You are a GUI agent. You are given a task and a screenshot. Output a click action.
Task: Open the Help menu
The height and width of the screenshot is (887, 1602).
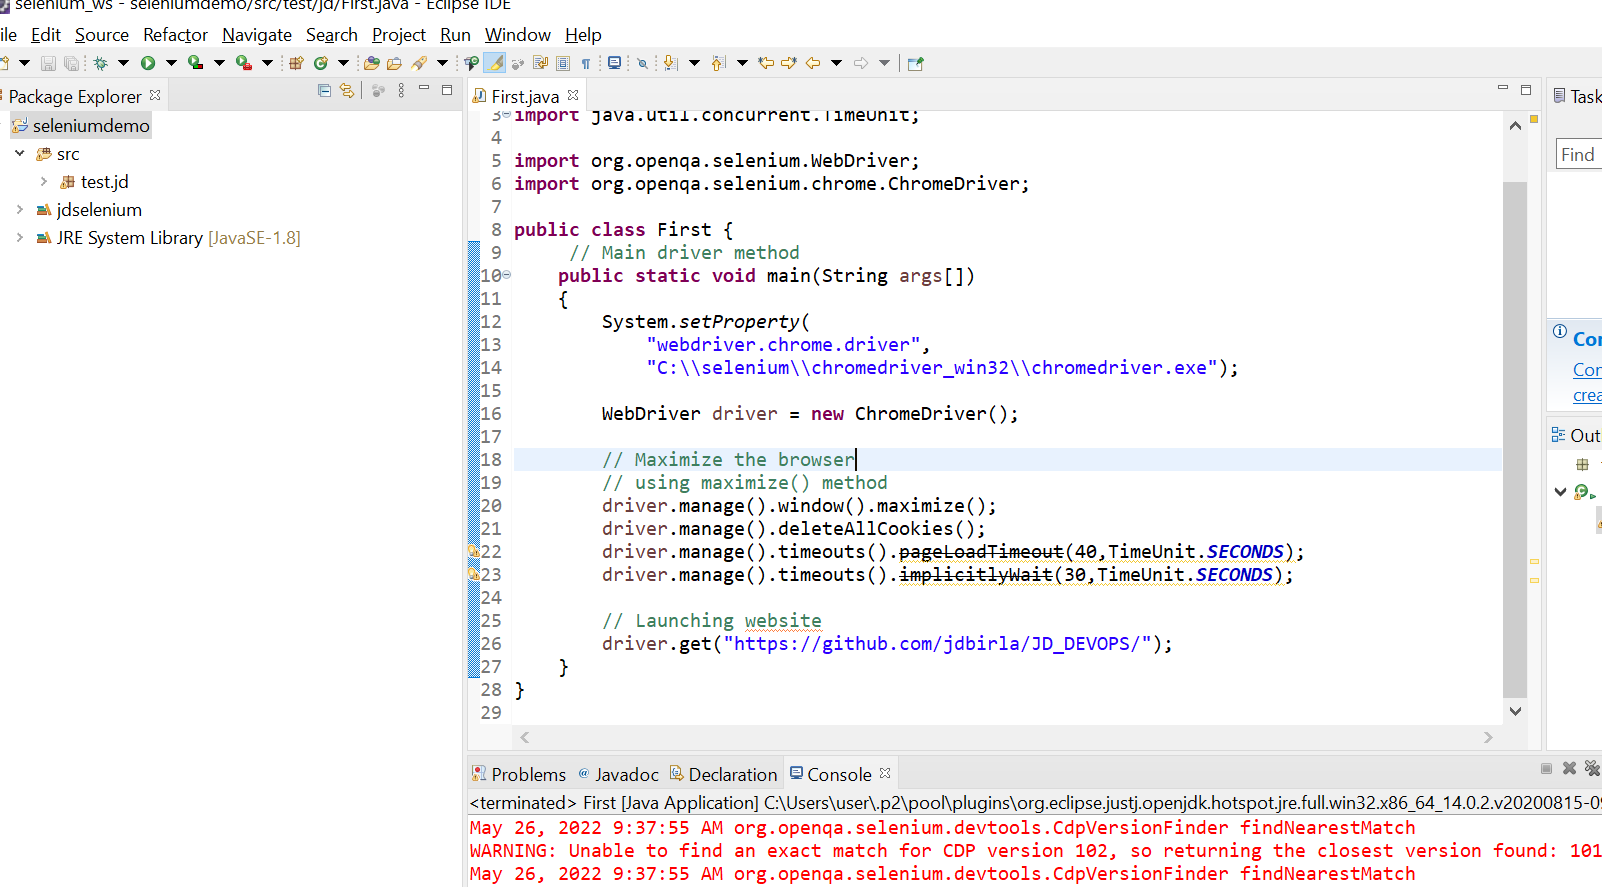[x=583, y=35]
